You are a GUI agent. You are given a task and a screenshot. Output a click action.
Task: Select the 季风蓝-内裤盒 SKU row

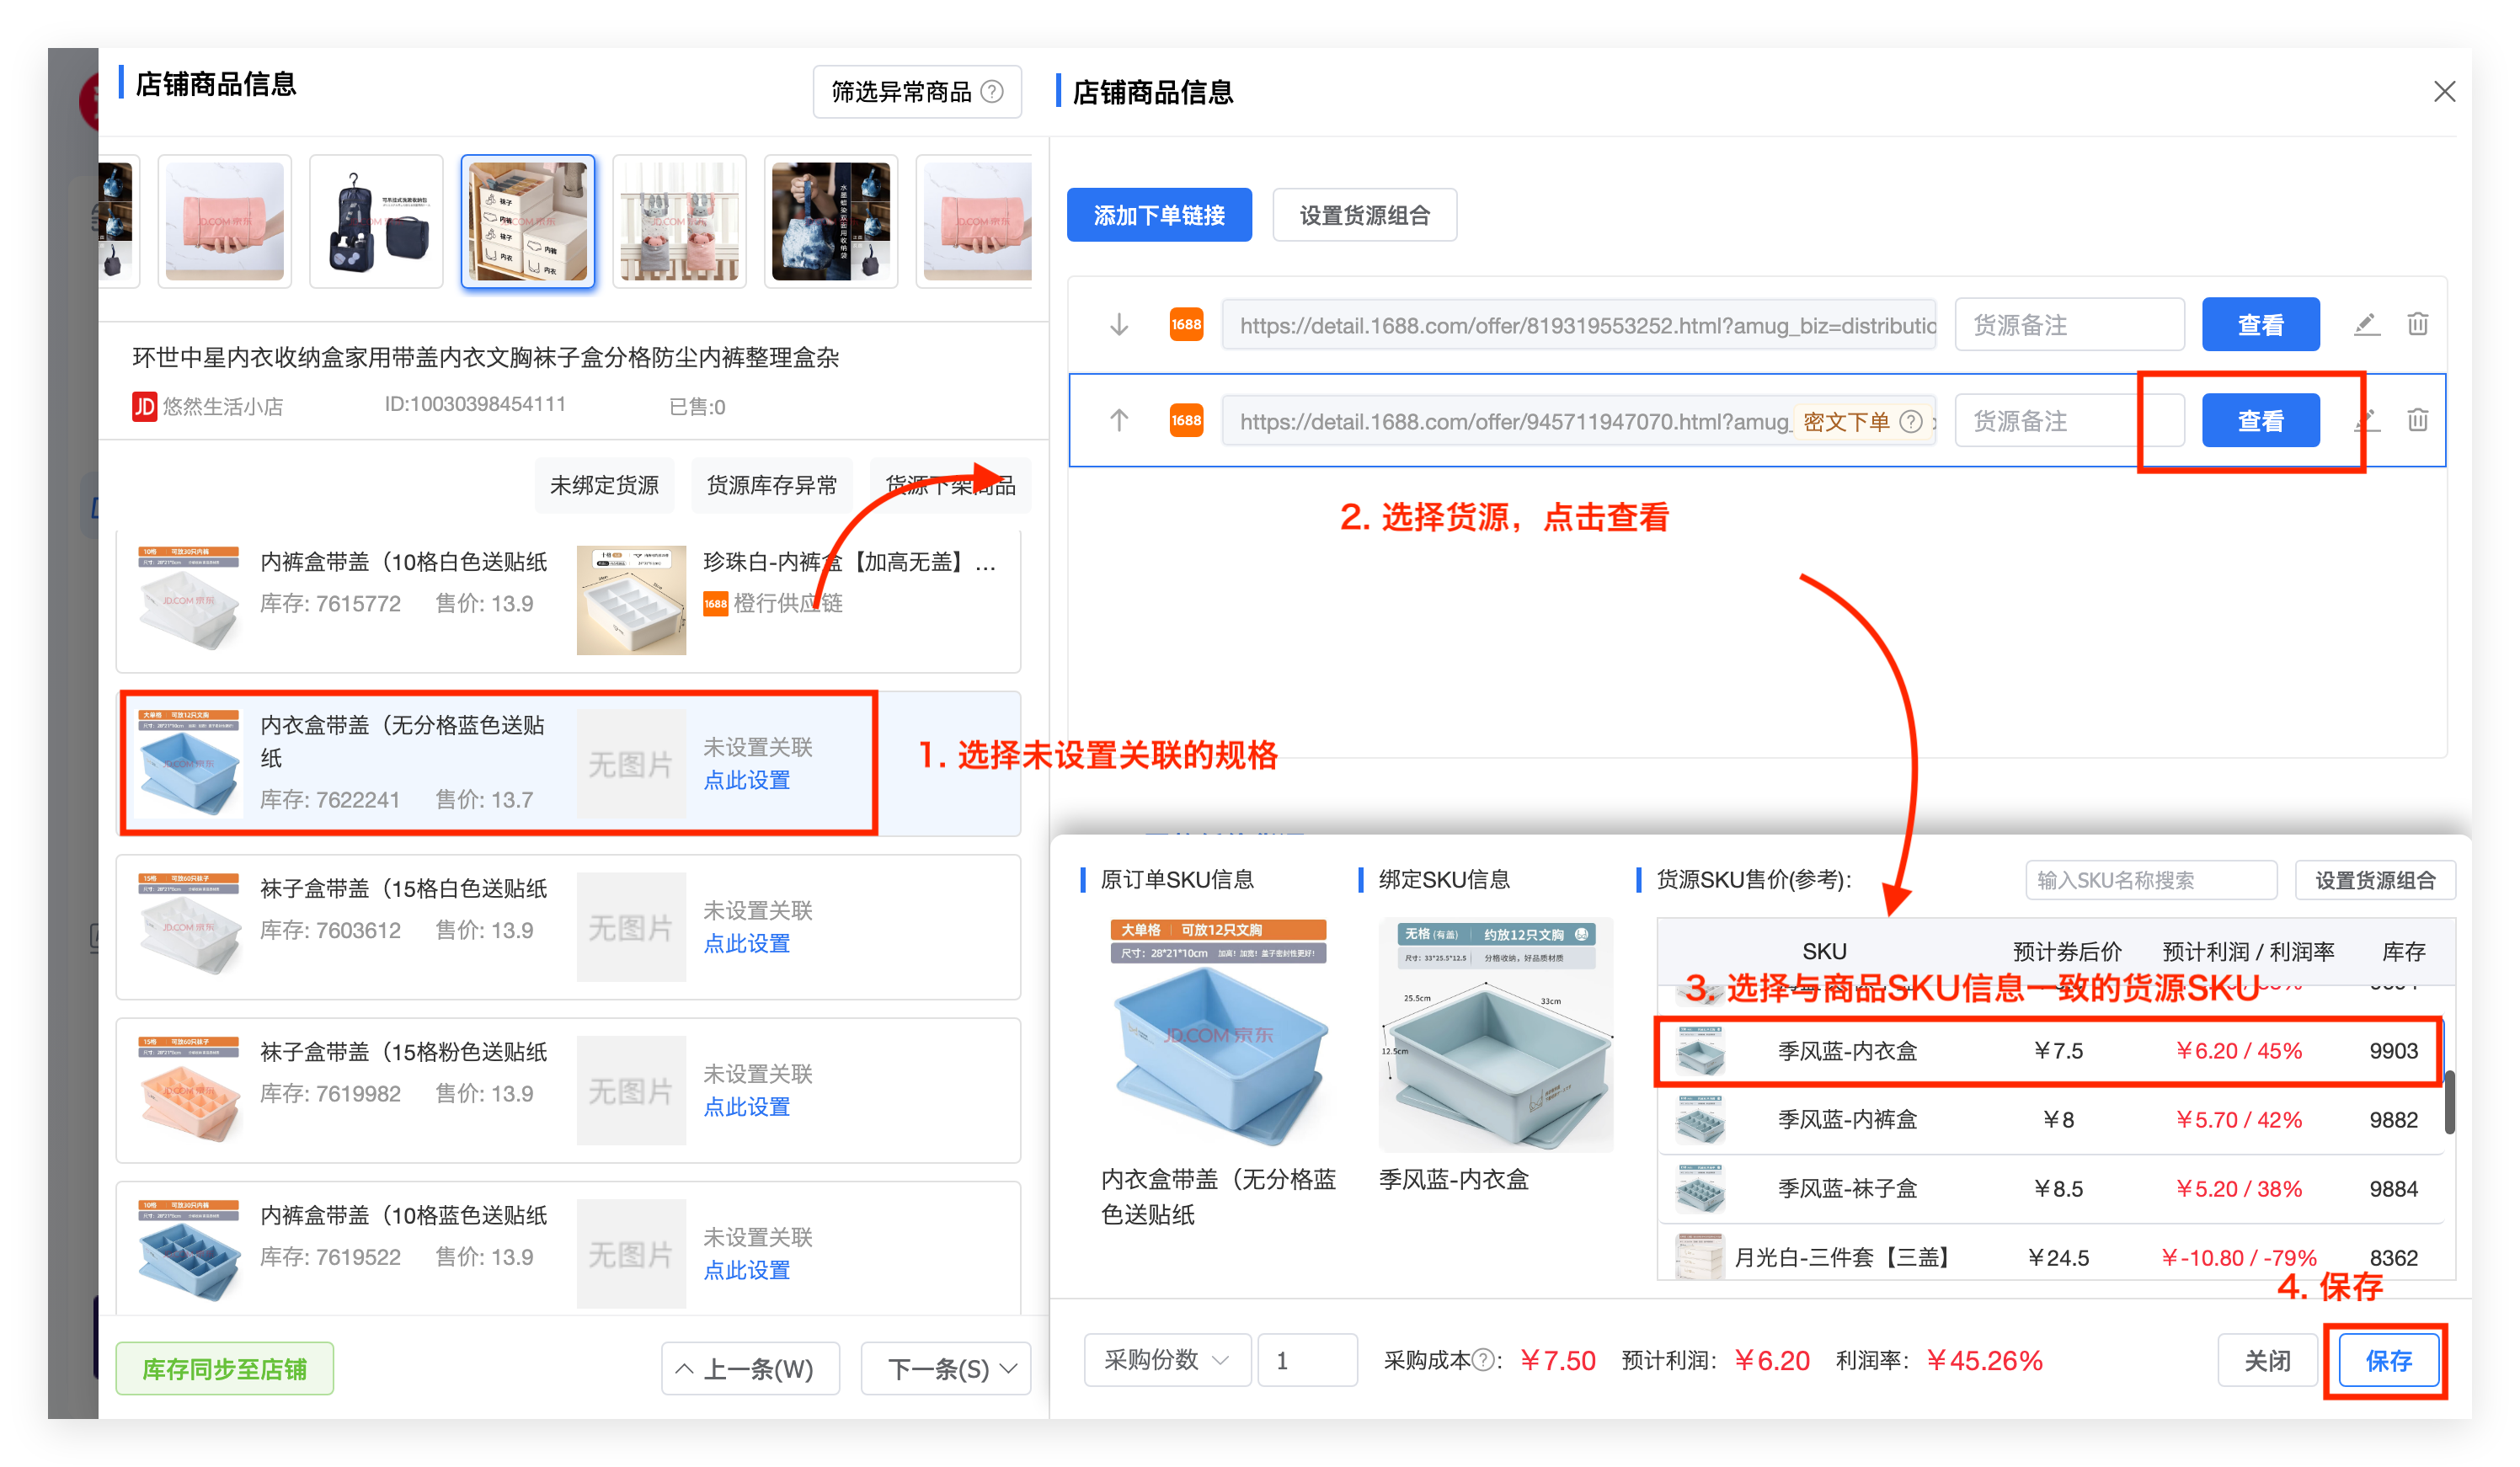click(1847, 1119)
